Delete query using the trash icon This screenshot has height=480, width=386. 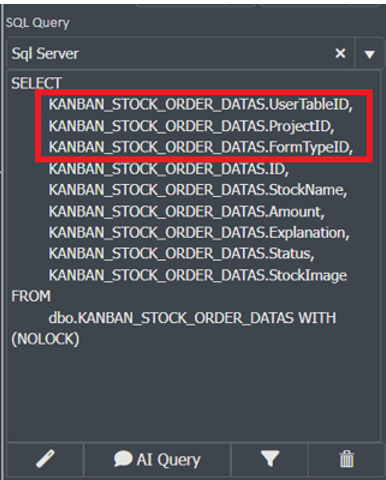tap(347, 459)
